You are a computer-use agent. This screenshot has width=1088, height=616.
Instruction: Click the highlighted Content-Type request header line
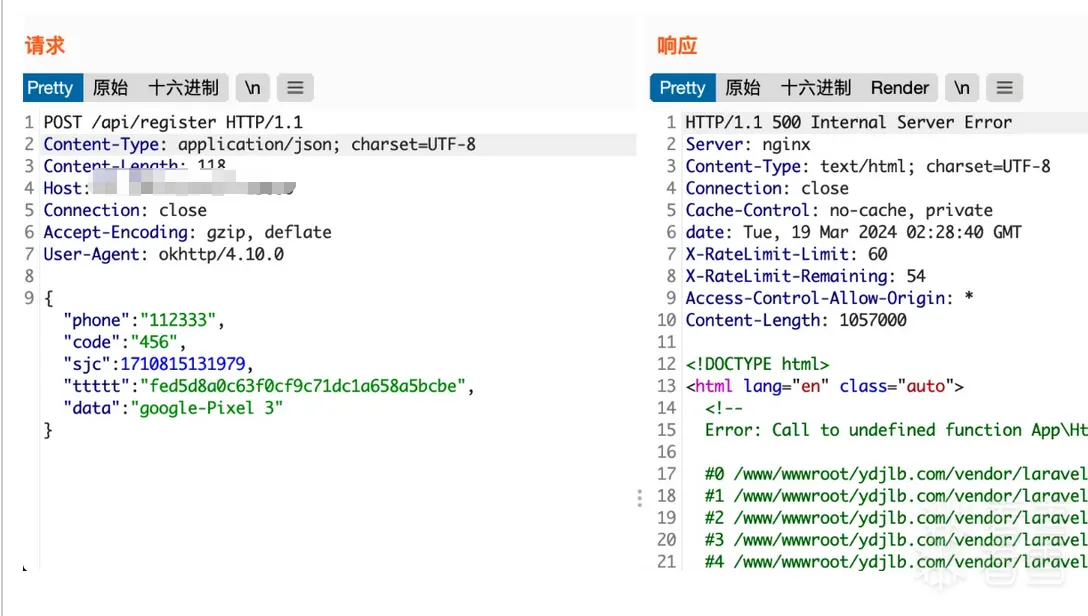pyautogui.click(x=259, y=144)
